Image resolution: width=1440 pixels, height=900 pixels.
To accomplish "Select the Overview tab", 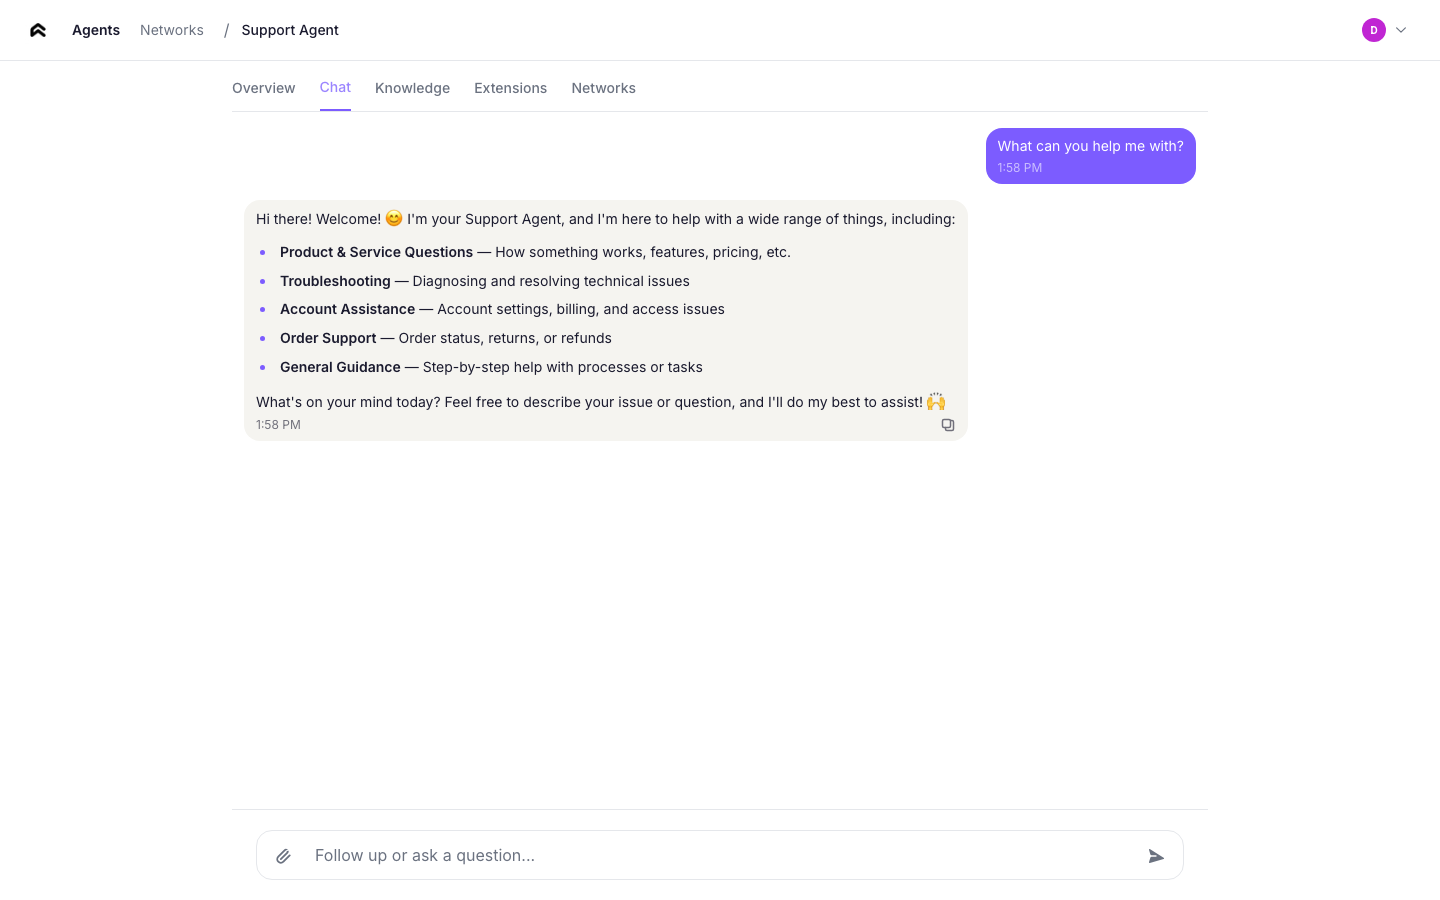I will pyautogui.click(x=263, y=88).
